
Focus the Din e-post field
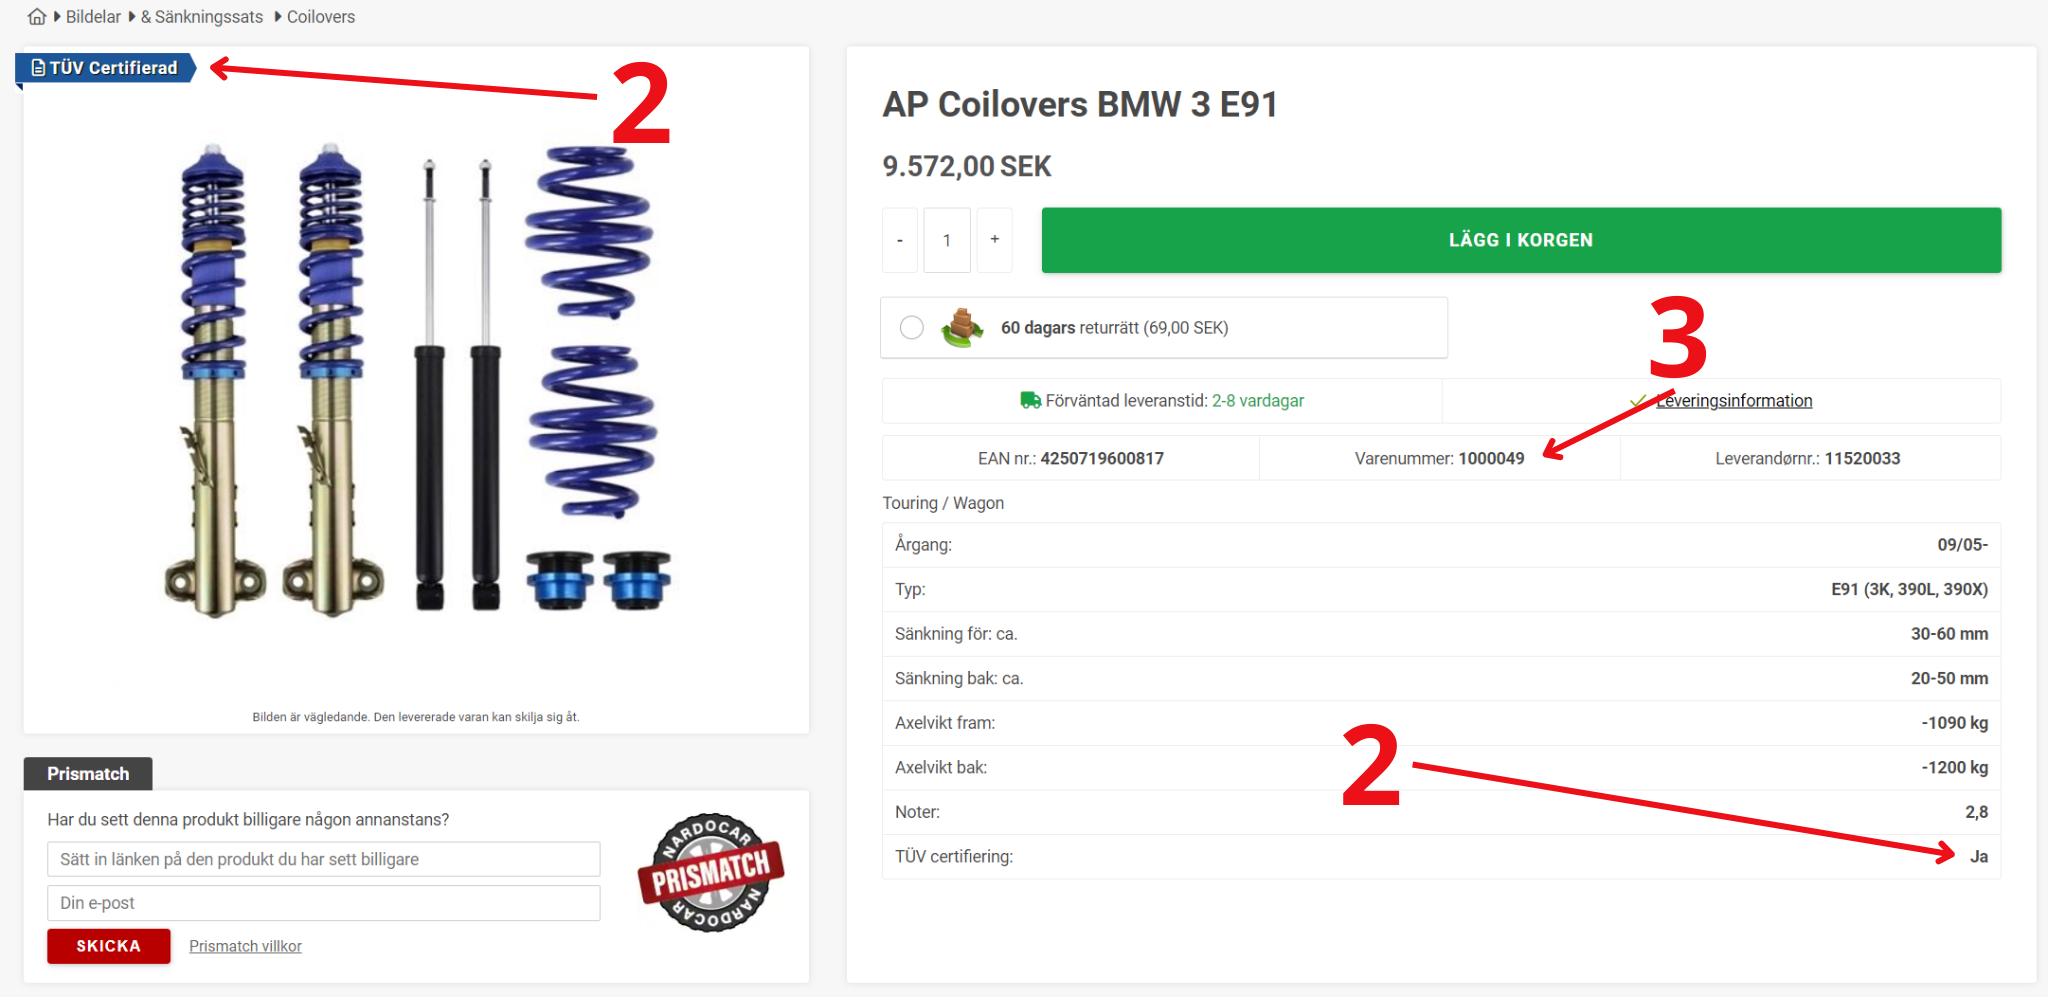point(324,903)
